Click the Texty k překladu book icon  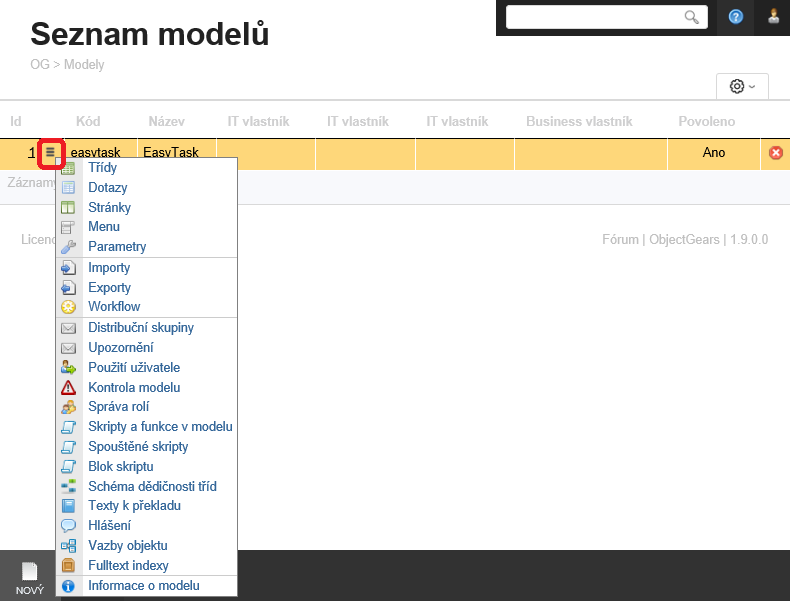click(x=68, y=506)
